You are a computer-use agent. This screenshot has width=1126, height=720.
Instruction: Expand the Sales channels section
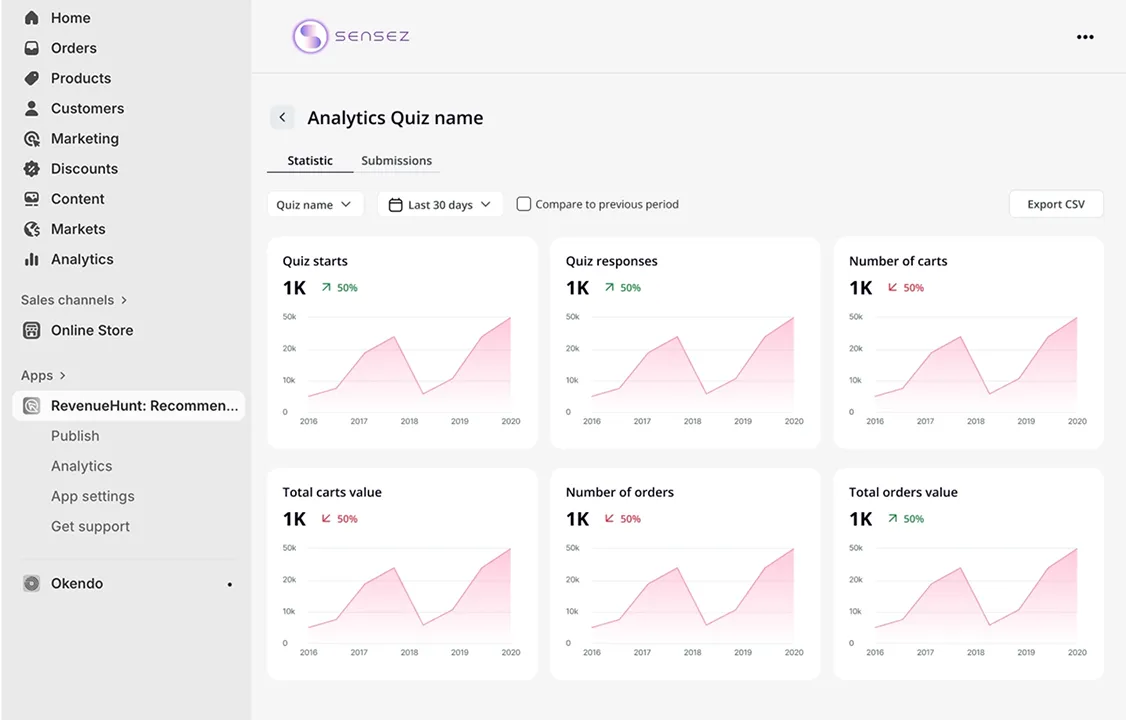pyautogui.click(x=74, y=300)
